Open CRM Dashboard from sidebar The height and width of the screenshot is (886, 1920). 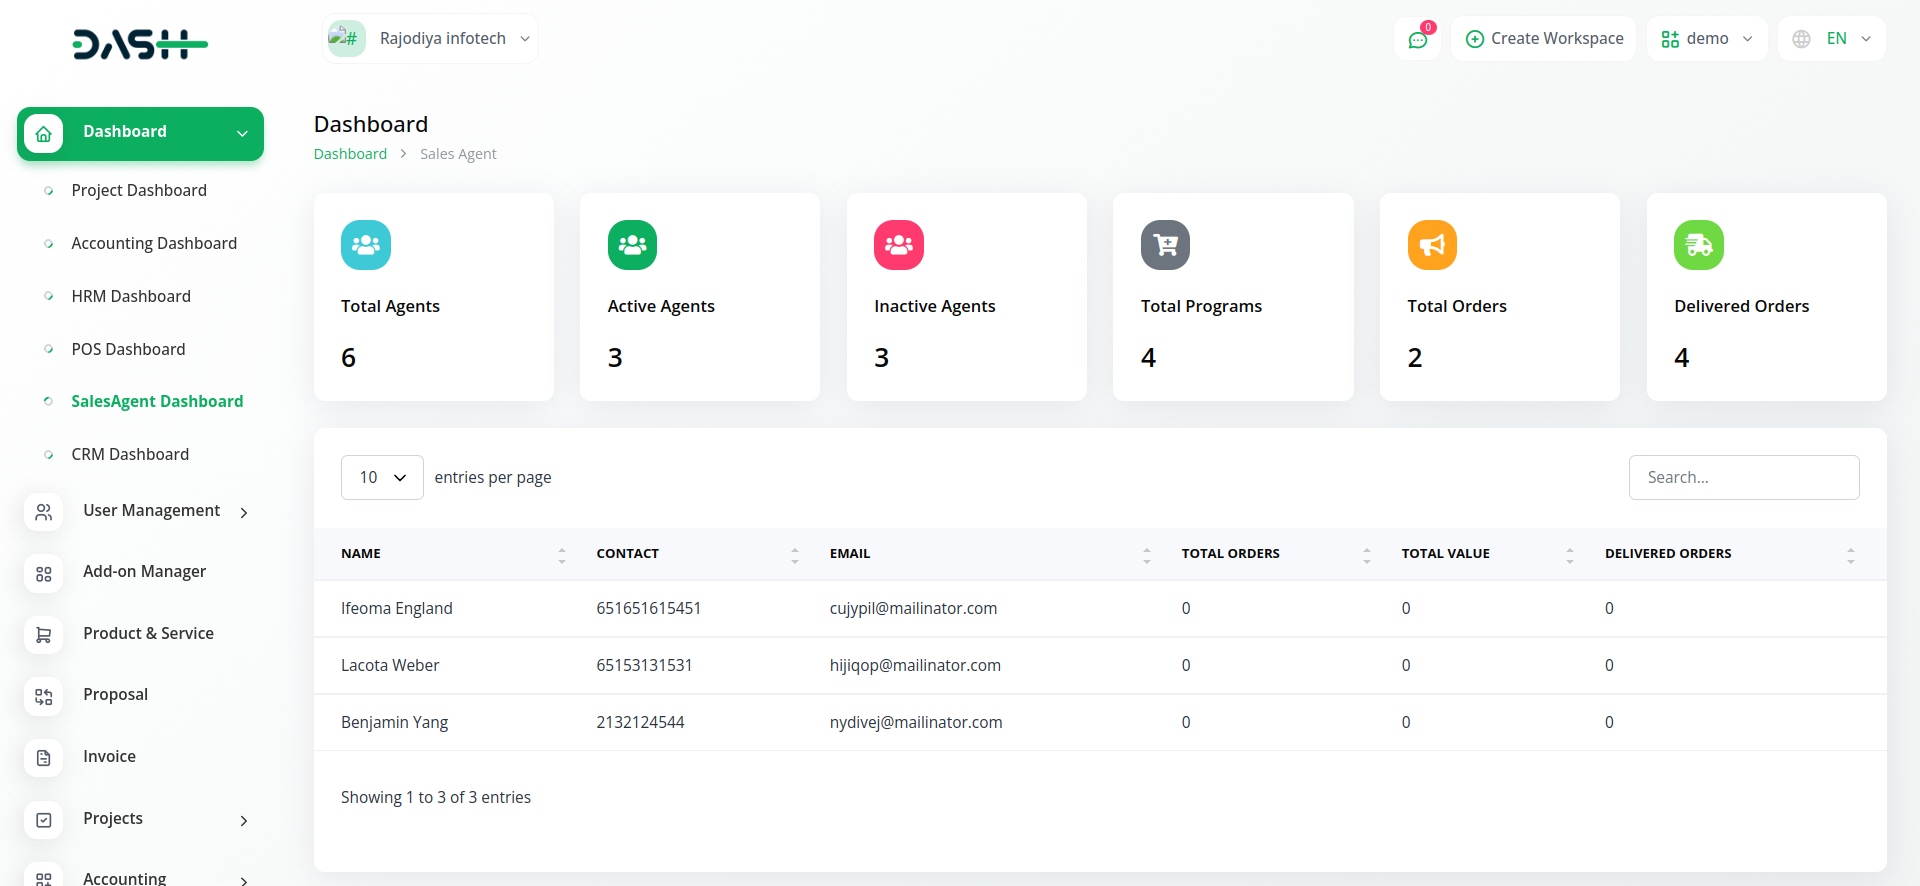130,455
